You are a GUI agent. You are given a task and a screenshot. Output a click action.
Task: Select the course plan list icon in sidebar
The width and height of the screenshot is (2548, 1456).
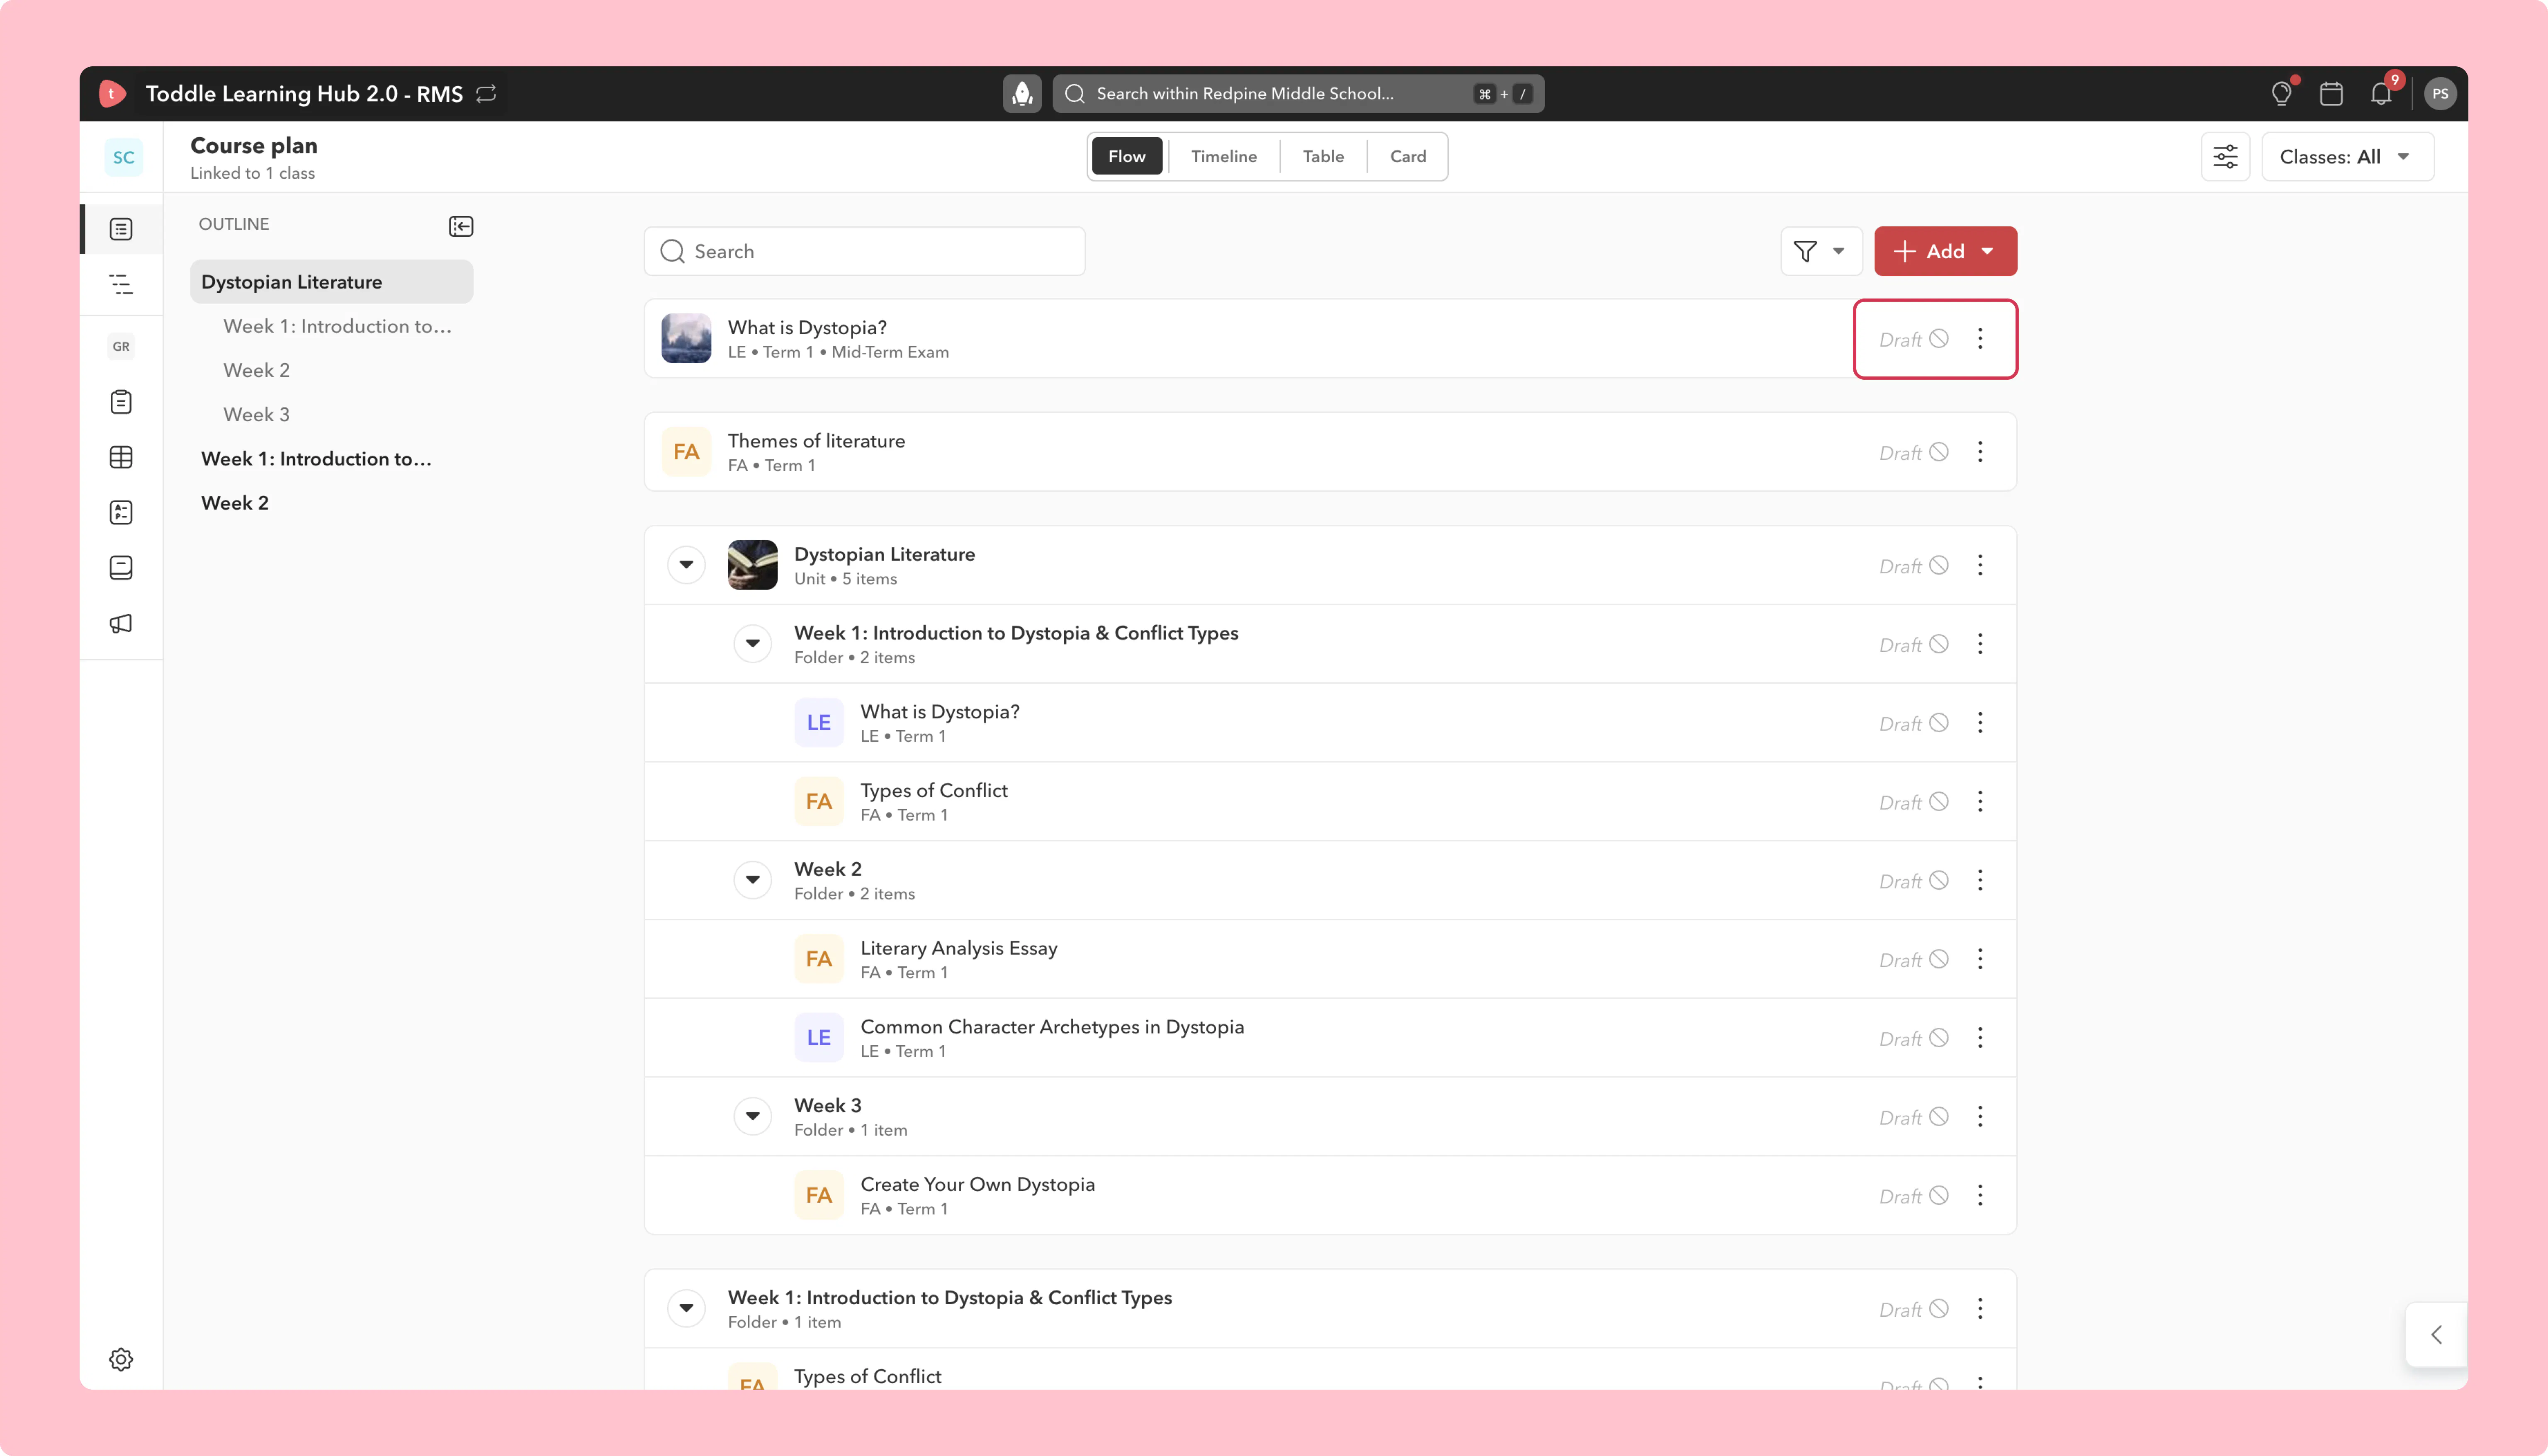(121, 229)
